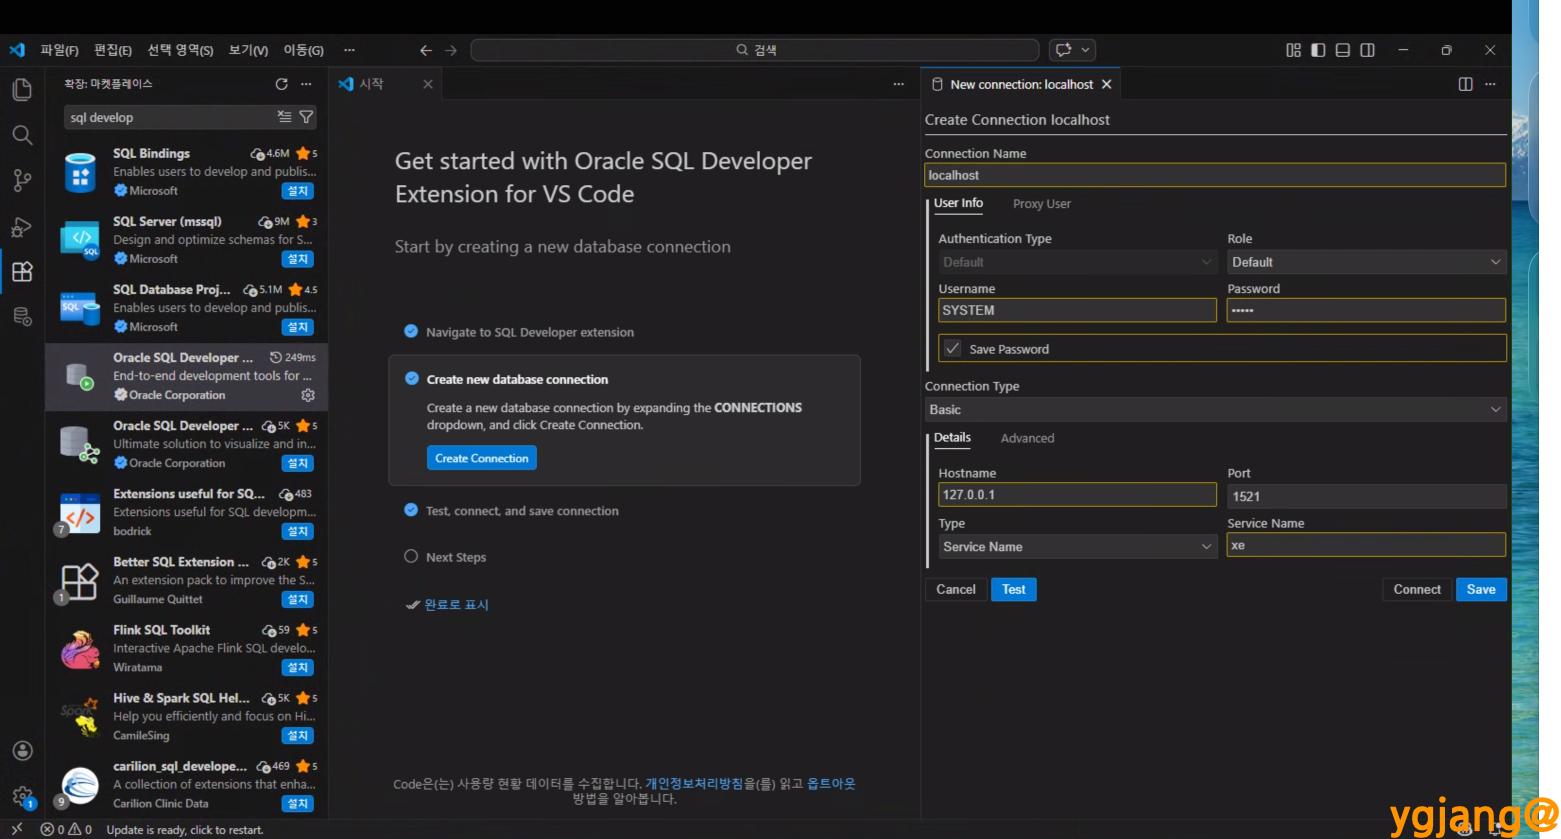
Task: Click the 완료로 표시 link
Action: pyautogui.click(x=456, y=604)
